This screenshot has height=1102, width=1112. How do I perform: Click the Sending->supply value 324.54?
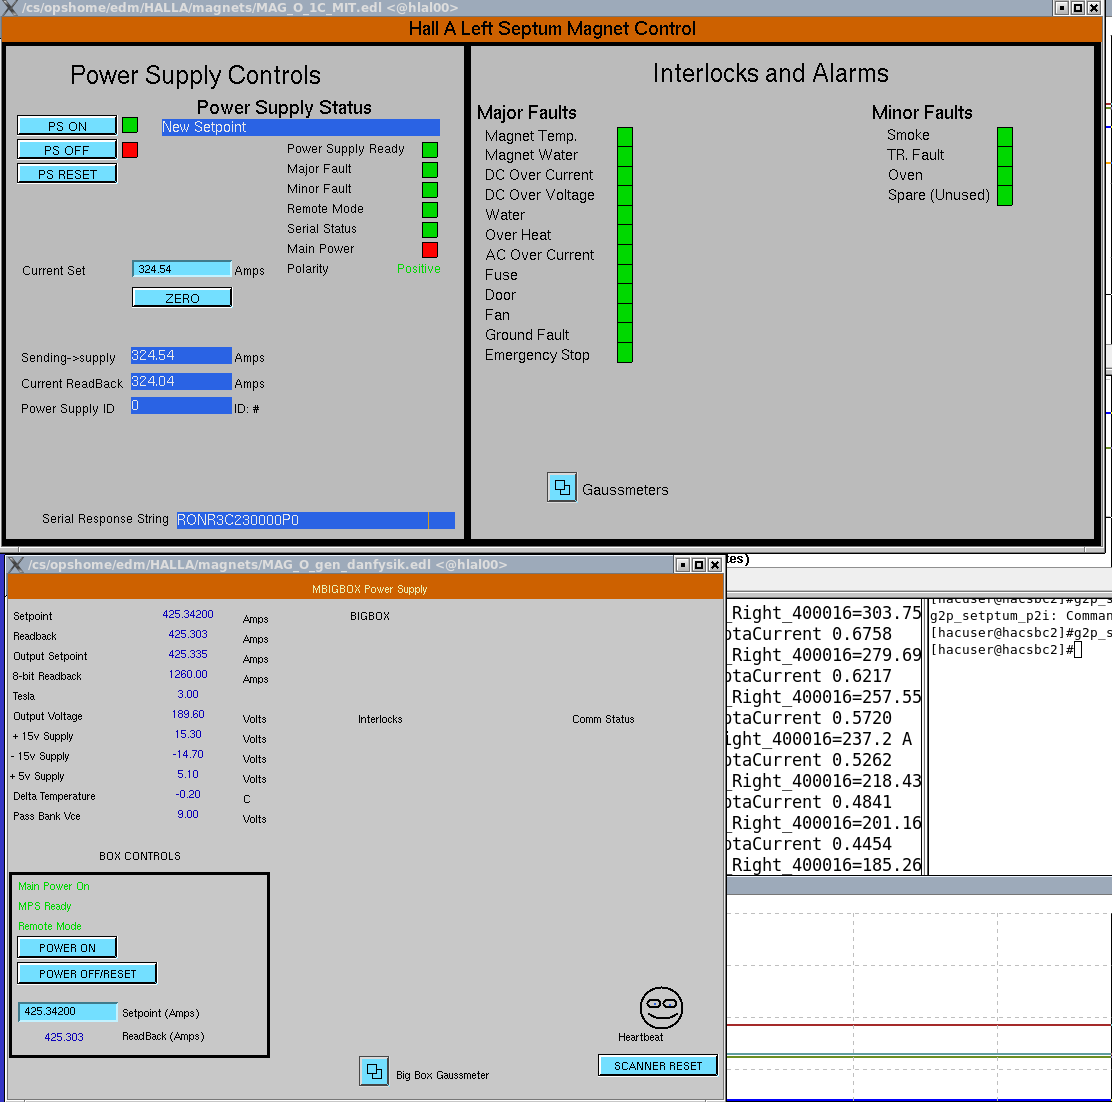pyautogui.click(x=181, y=355)
